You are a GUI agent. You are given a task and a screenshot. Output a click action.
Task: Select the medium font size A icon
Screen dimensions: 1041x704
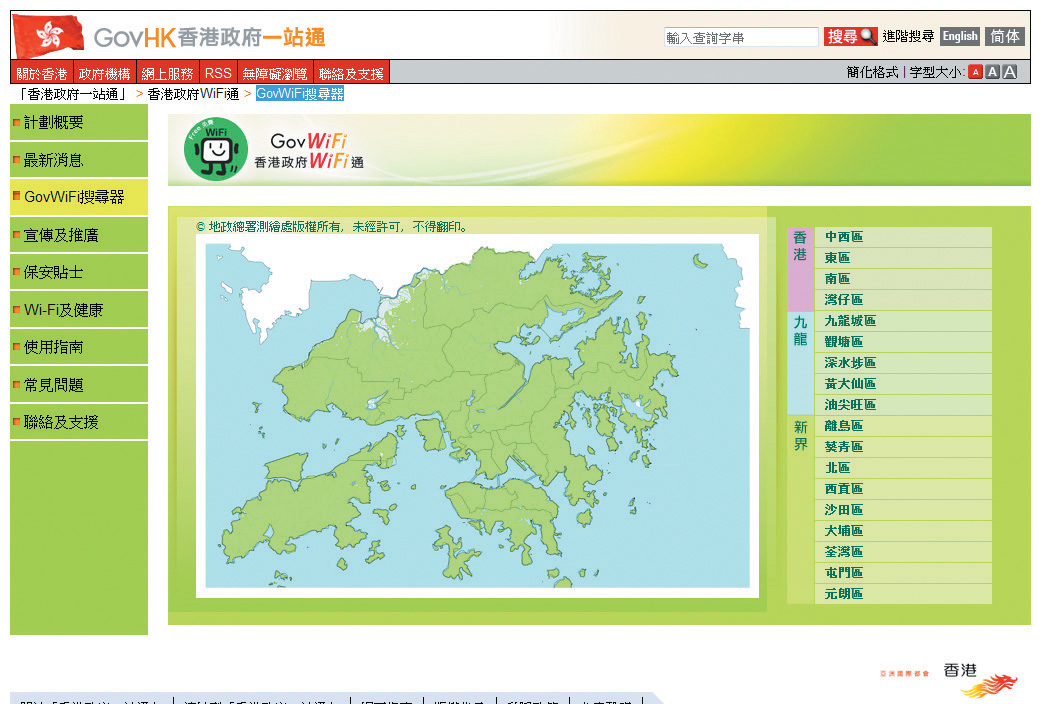coord(993,72)
